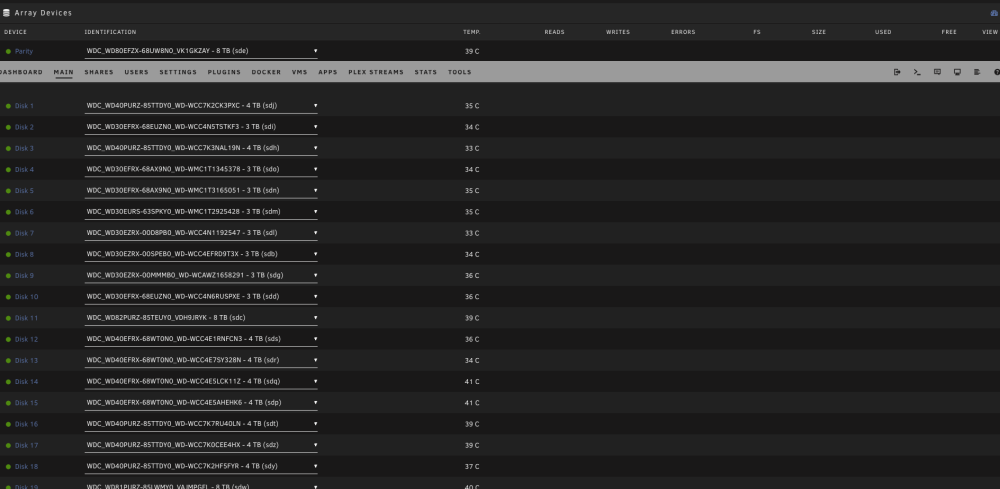Image resolution: width=1000 pixels, height=489 pixels.
Task: Open Disk 2 device dropdown (sdi)
Action: pyautogui.click(x=201, y=127)
